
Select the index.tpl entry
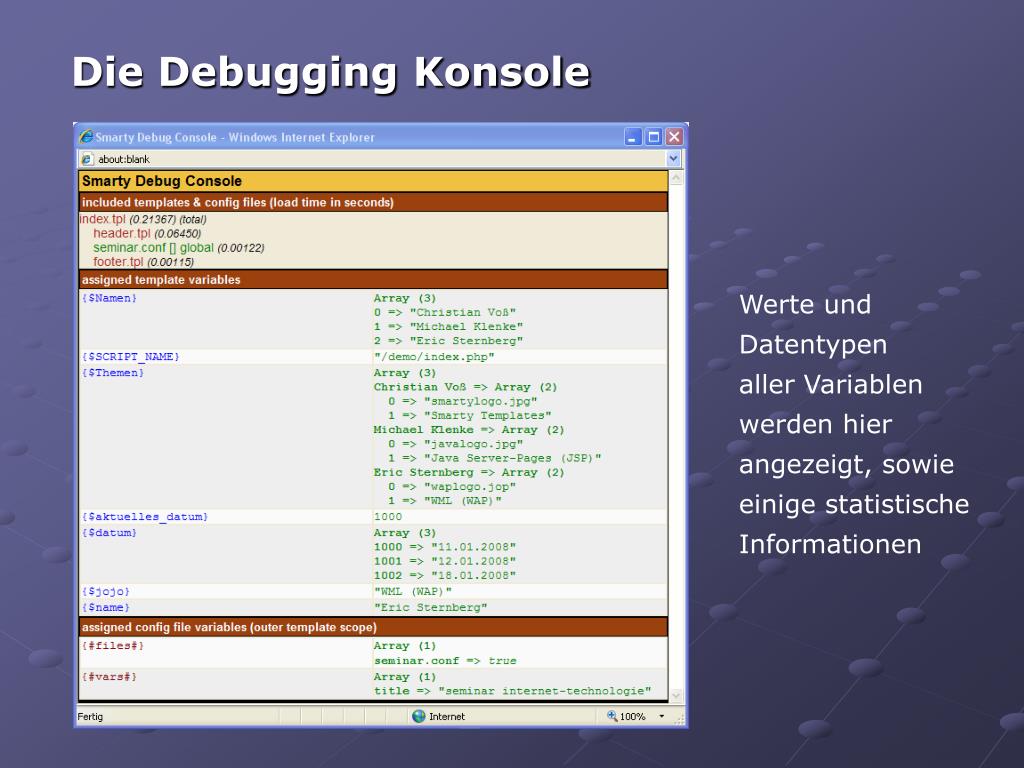103,219
